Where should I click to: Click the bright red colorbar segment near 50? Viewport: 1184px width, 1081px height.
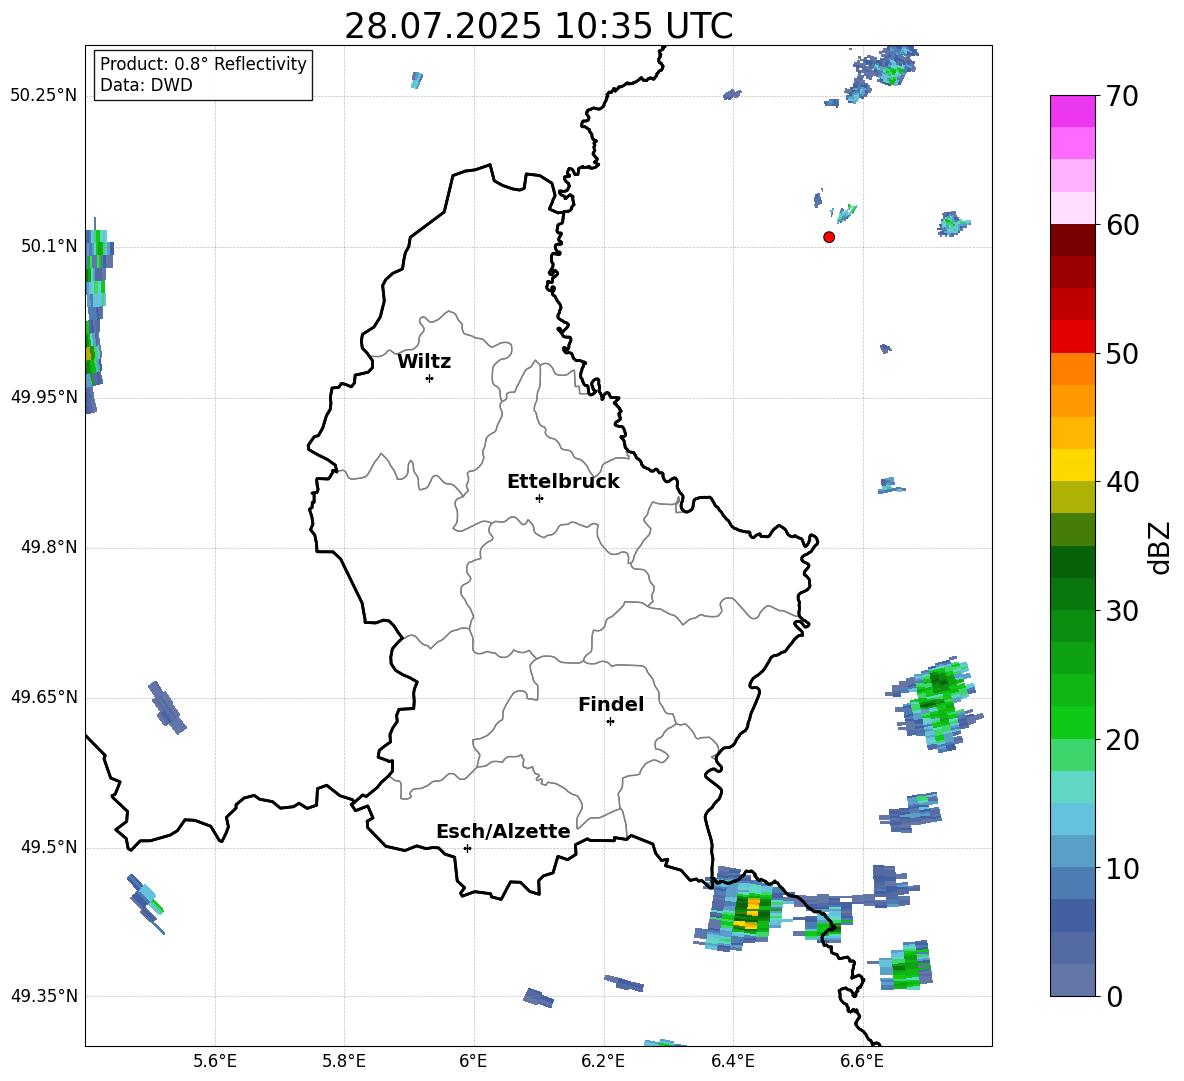pyautogui.click(x=1073, y=337)
